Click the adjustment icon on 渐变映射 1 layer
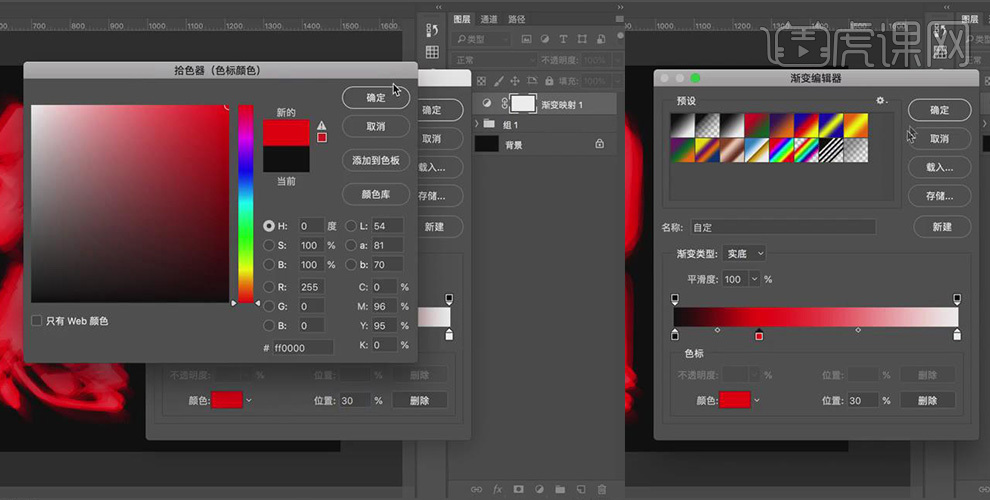The width and height of the screenshot is (990, 500). coord(487,104)
